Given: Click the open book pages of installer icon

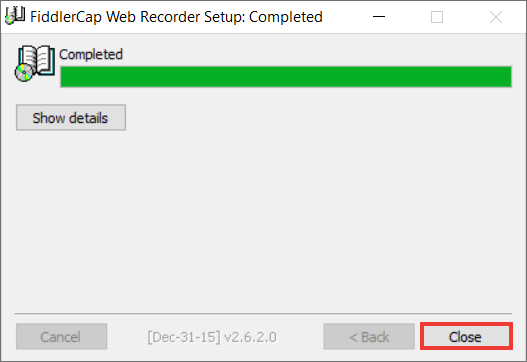Looking at the screenshot, I should tap(39, 59).
